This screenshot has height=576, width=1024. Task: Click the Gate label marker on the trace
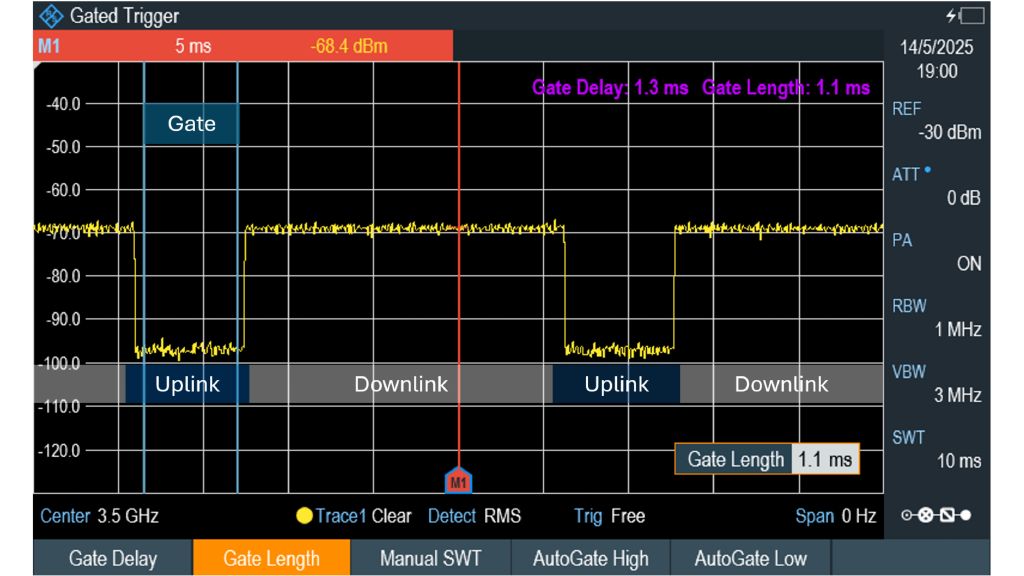[x=192, y=124]
